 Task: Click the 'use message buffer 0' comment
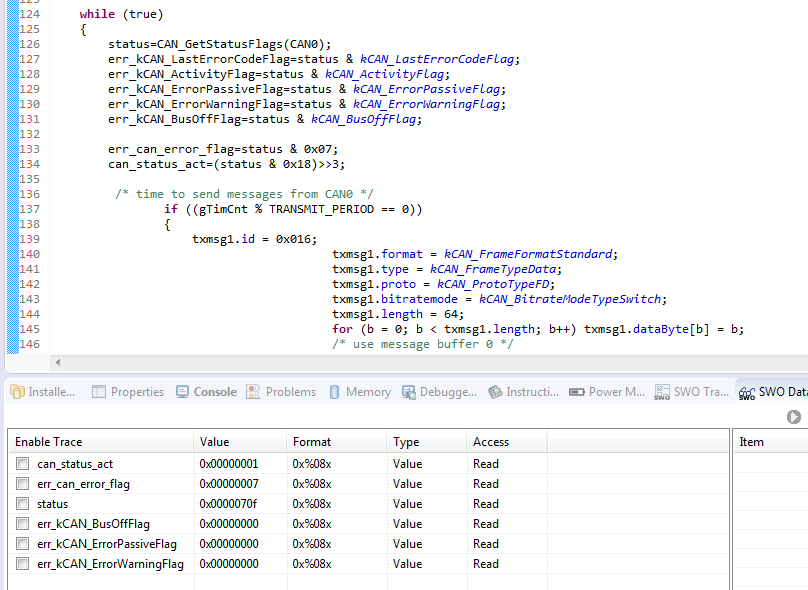coord(423,344)
